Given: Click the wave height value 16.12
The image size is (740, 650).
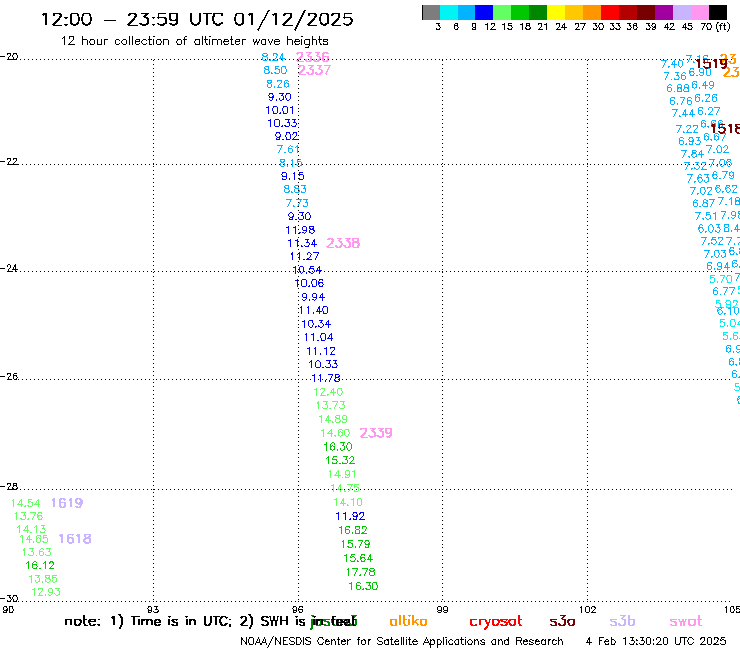Looking at the screenshot, I should [x=40, y=566].
